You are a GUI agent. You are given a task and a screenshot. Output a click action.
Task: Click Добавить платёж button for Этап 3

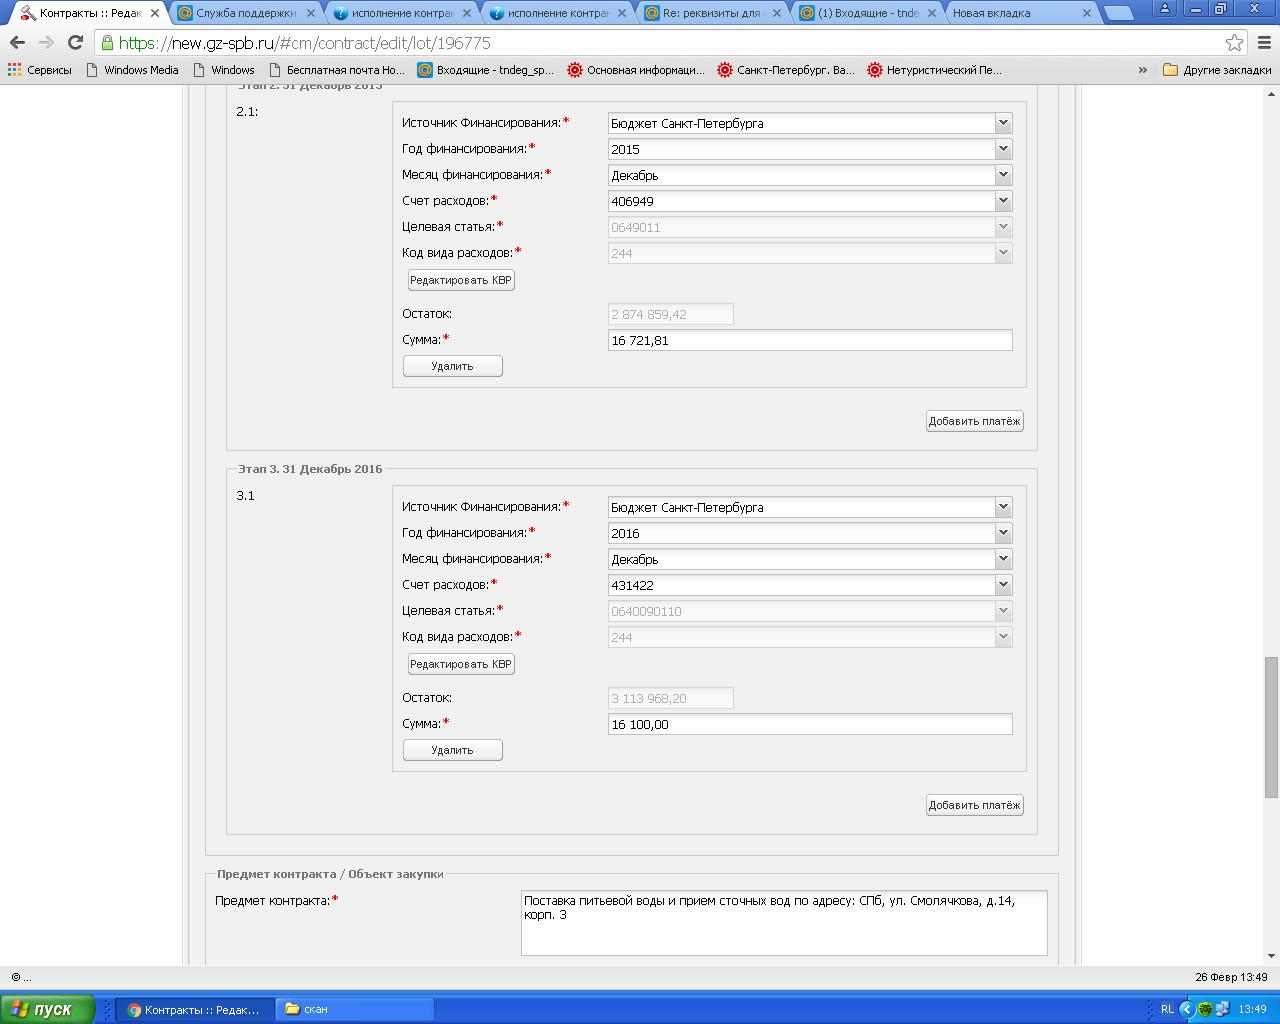pos(974,805)
